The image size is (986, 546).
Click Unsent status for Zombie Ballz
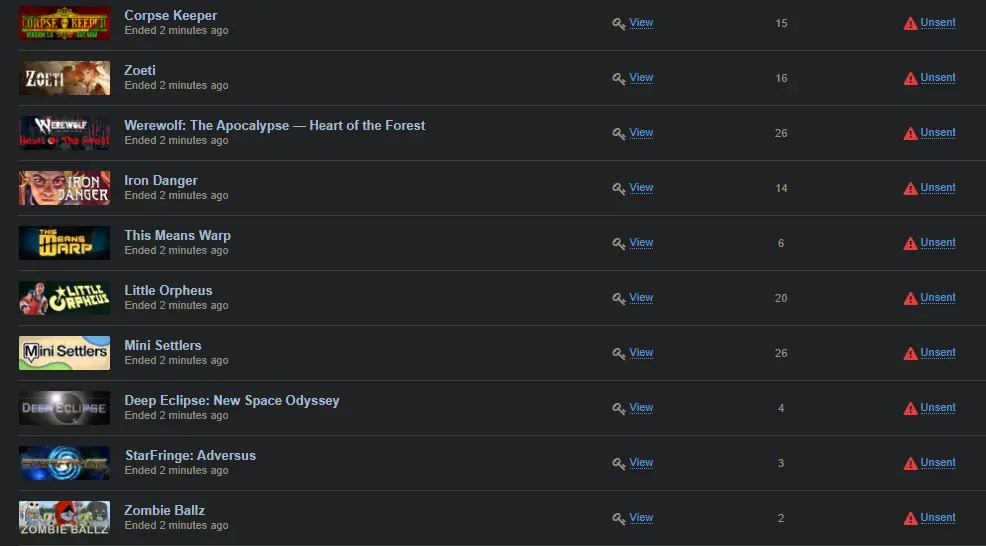pos(938,518)
